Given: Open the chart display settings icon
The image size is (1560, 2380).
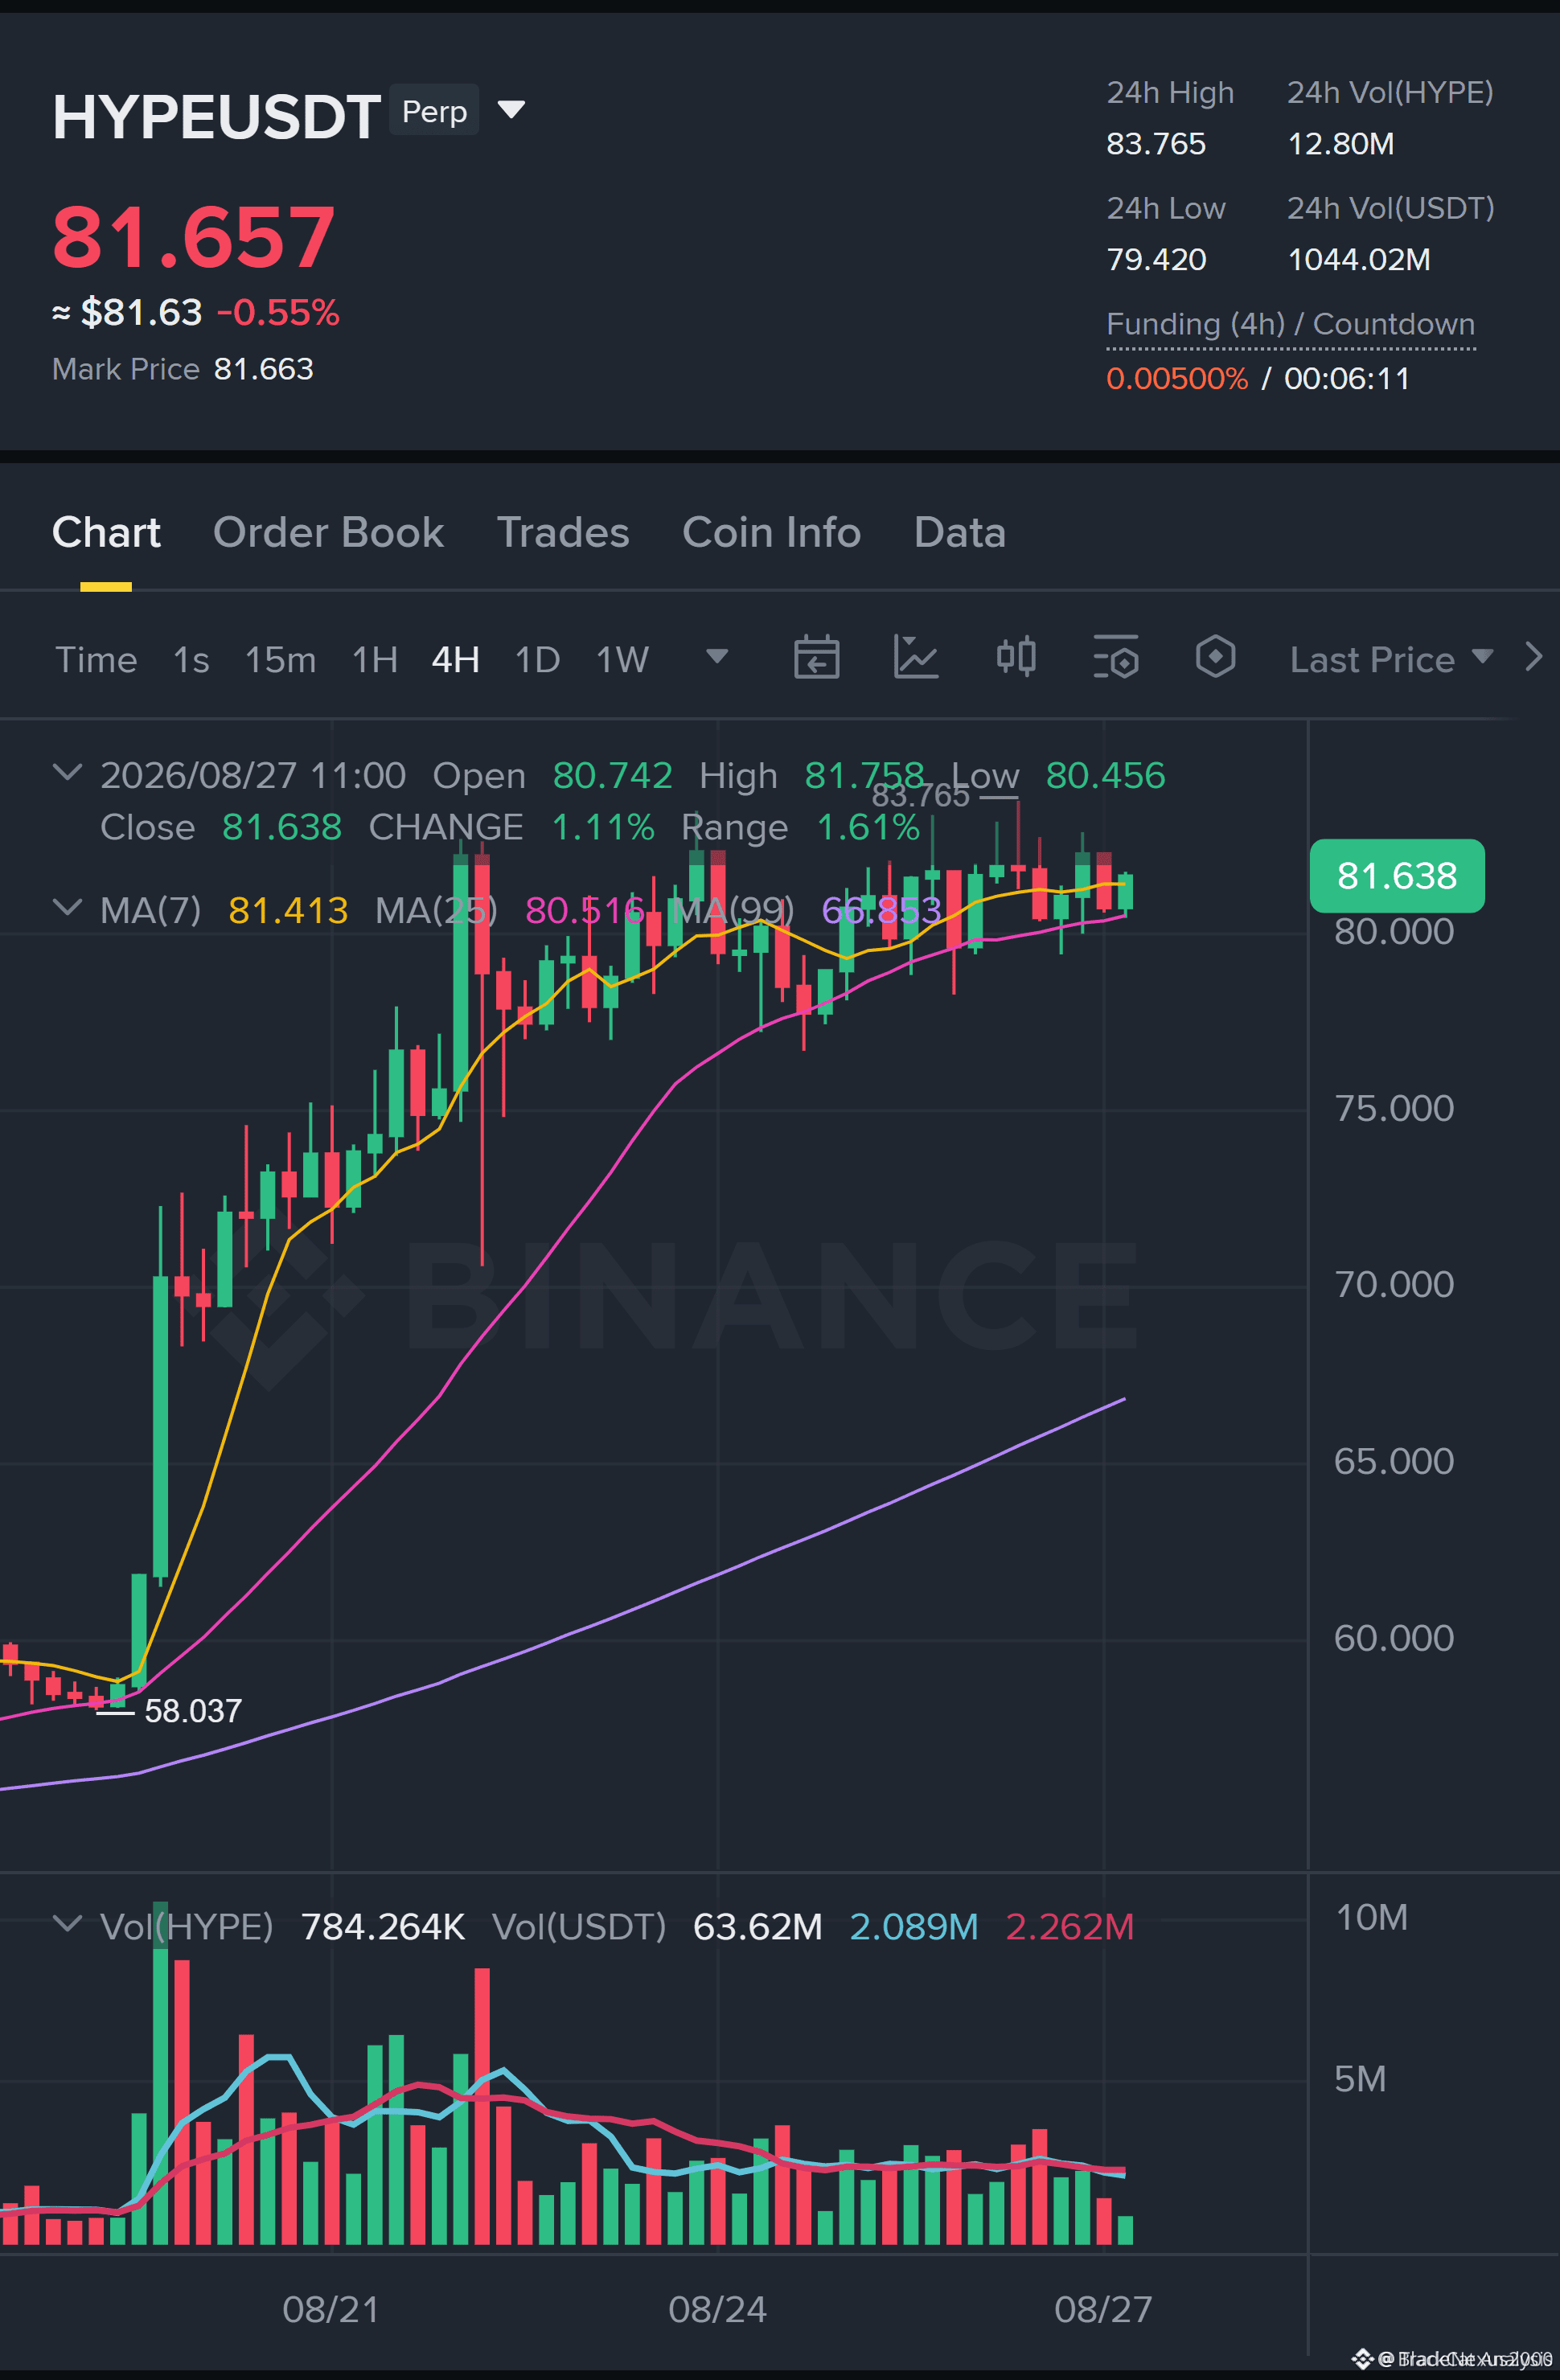Looking at the screenshot, I should click(1116, 657).
